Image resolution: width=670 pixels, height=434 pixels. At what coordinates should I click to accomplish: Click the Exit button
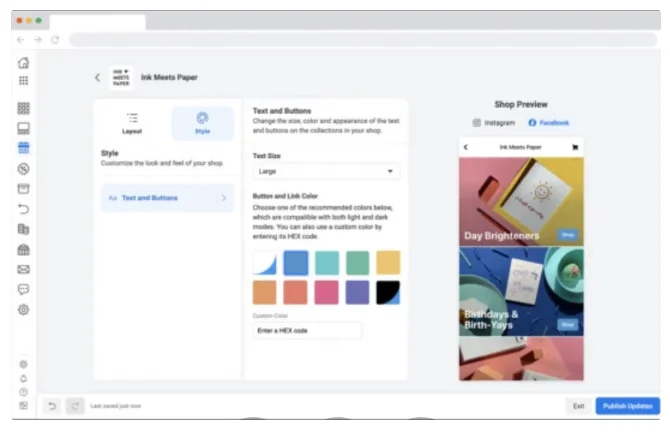[x=578, y=406]
